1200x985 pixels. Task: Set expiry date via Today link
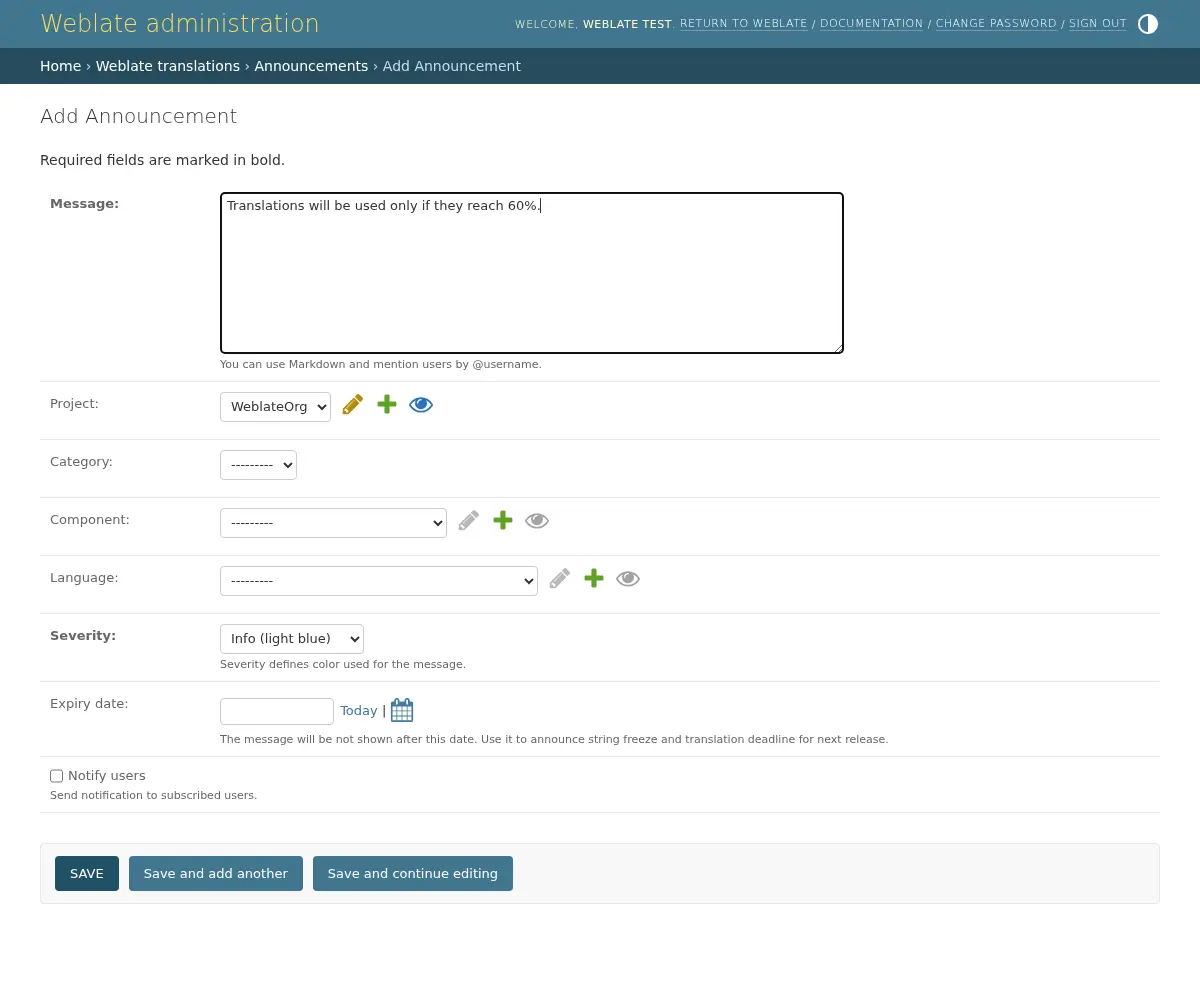pos(358,711)
